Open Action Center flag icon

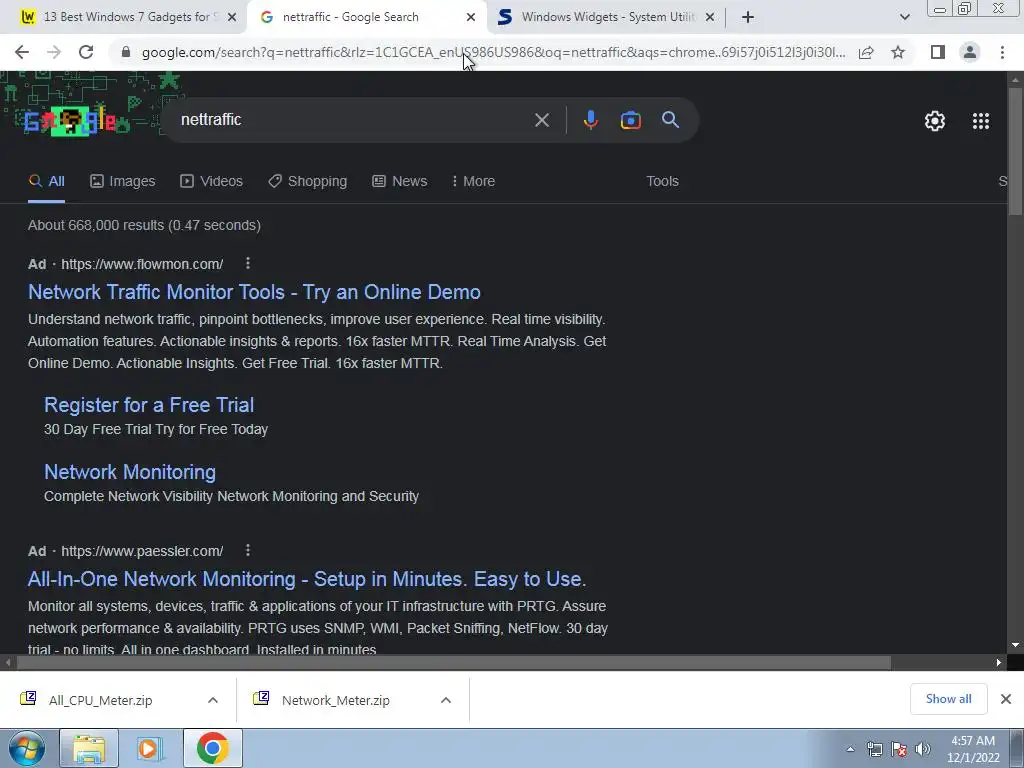click(899, 749)
